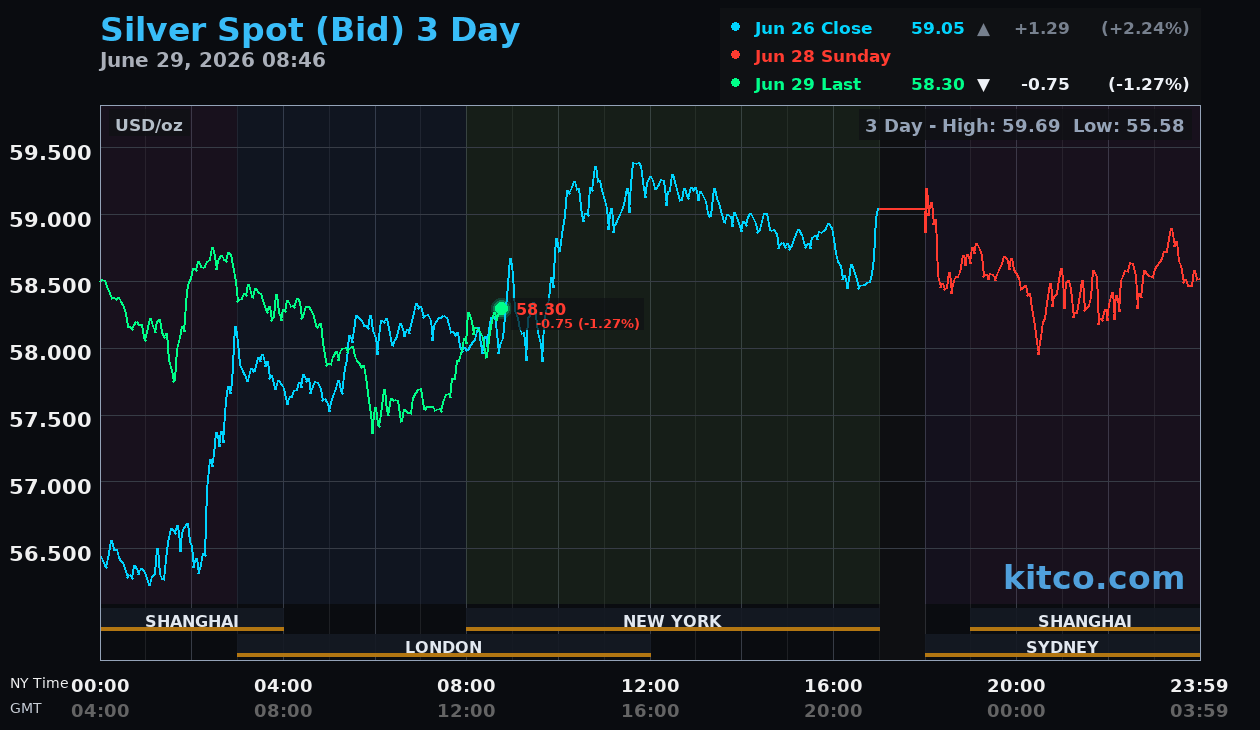Click the Silver Spot (Bid) 3 Day title
Viewport: 1260px width, 730px height.
[x=310, y=30]
